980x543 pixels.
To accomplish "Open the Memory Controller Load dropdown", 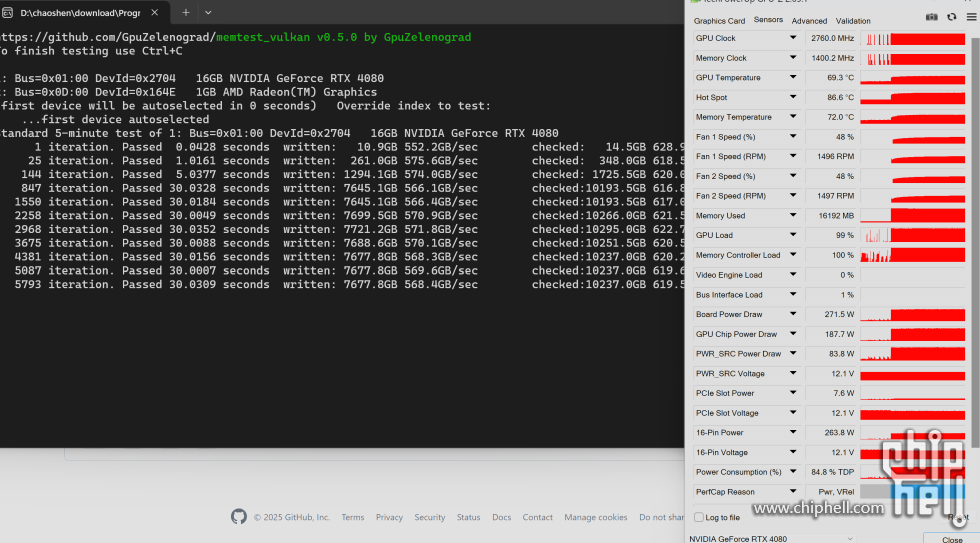I will tap(792, 255).
